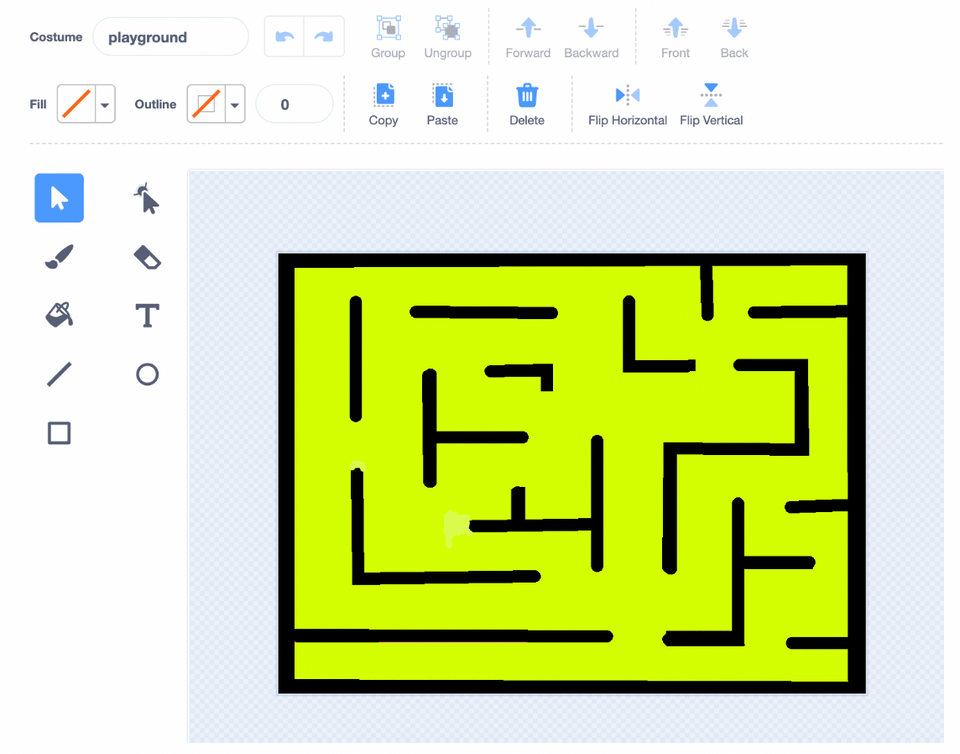Screen dimensions: 960x754
Task: Switch to the Reshape tool
Action: pos(146,197)
